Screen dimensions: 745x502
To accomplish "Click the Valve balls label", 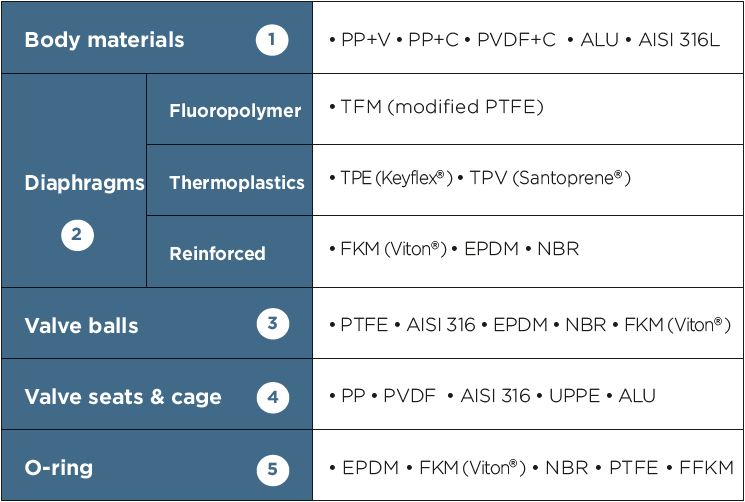I will coord(81,326).
